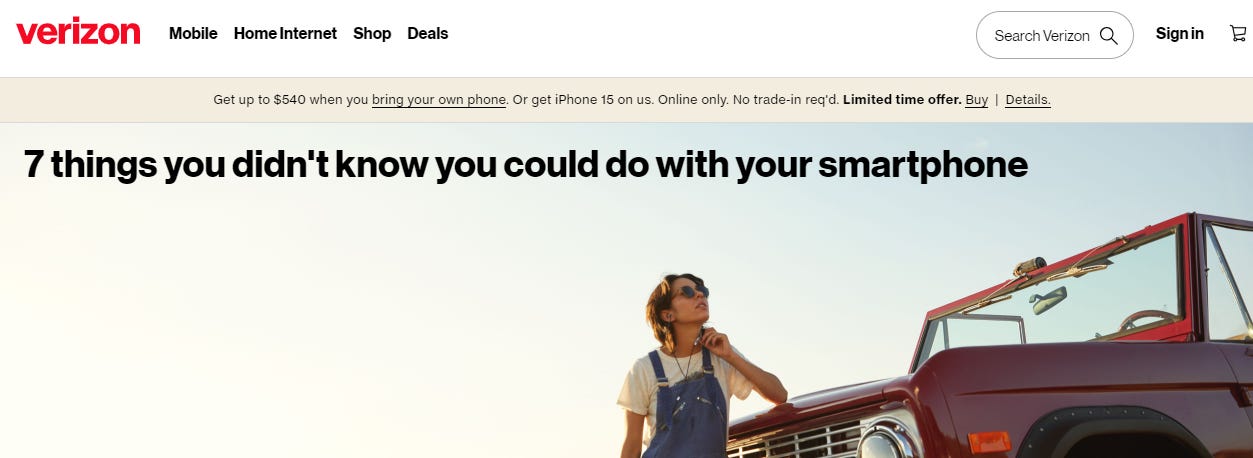
Task: Click the "Limited time offer." bold text
Action: click(x=902, y=100)
